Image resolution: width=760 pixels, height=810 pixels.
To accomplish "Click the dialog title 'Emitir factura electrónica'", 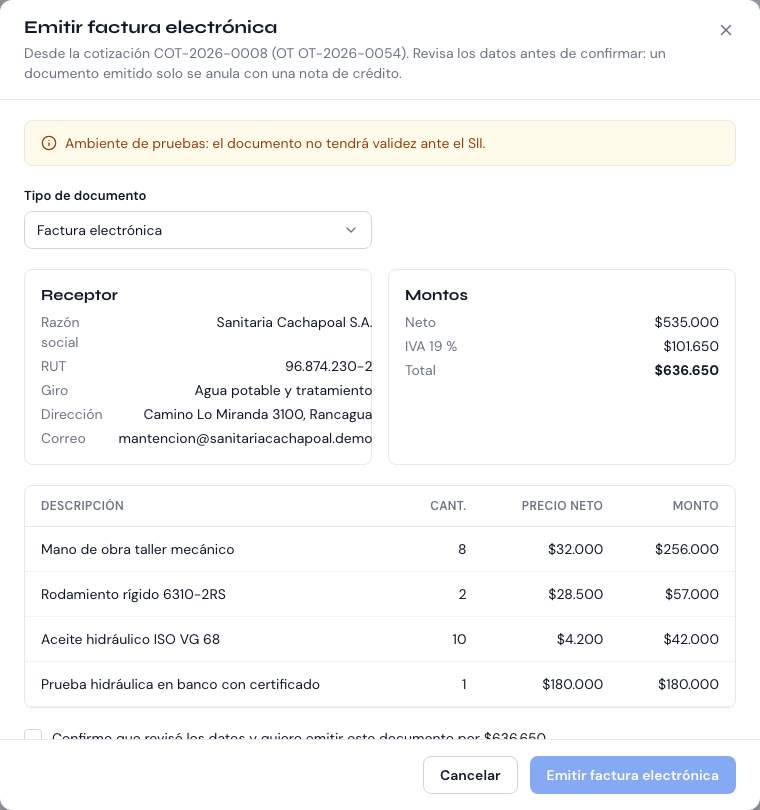I will 150,27.
